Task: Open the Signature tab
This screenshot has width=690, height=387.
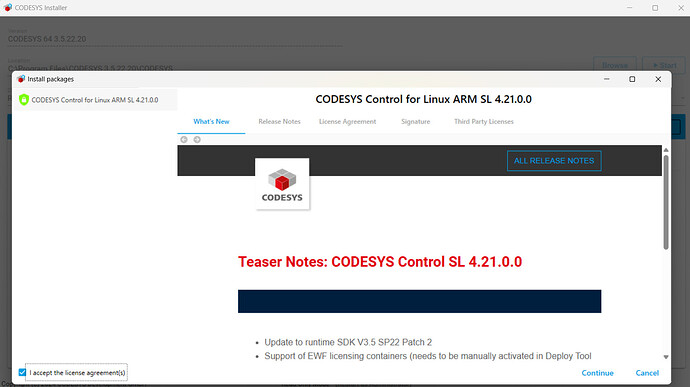Action: [415, 122]
